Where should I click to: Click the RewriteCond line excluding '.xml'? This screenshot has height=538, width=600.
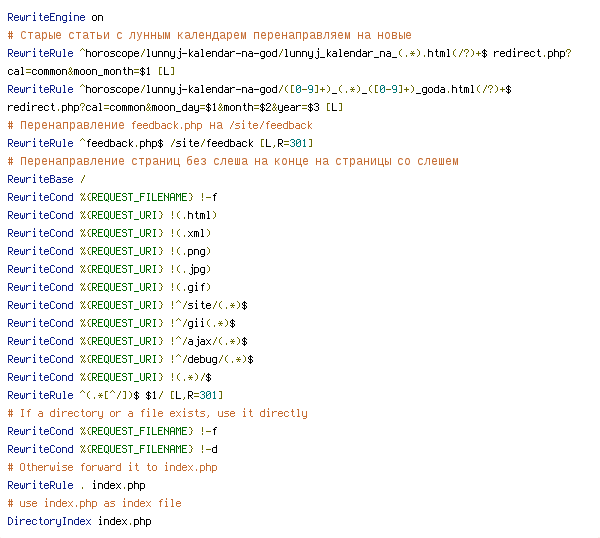(109, 233)
